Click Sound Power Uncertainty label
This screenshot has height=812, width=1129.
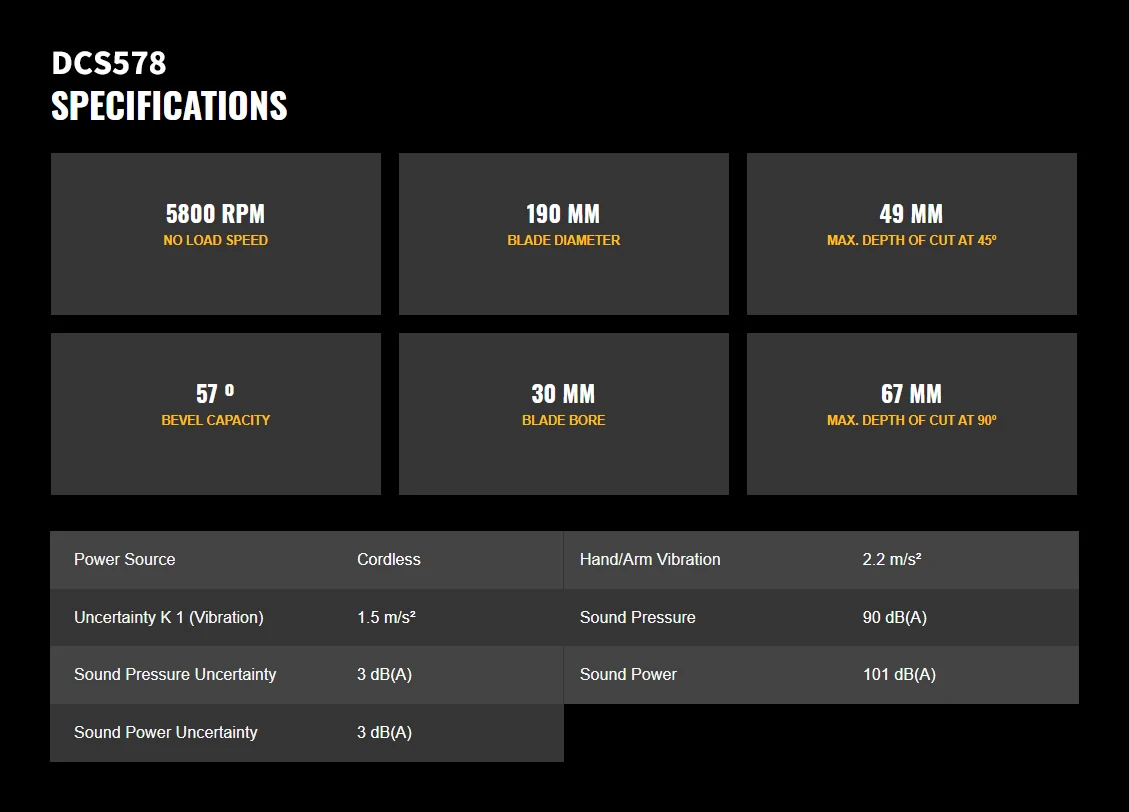166,733
